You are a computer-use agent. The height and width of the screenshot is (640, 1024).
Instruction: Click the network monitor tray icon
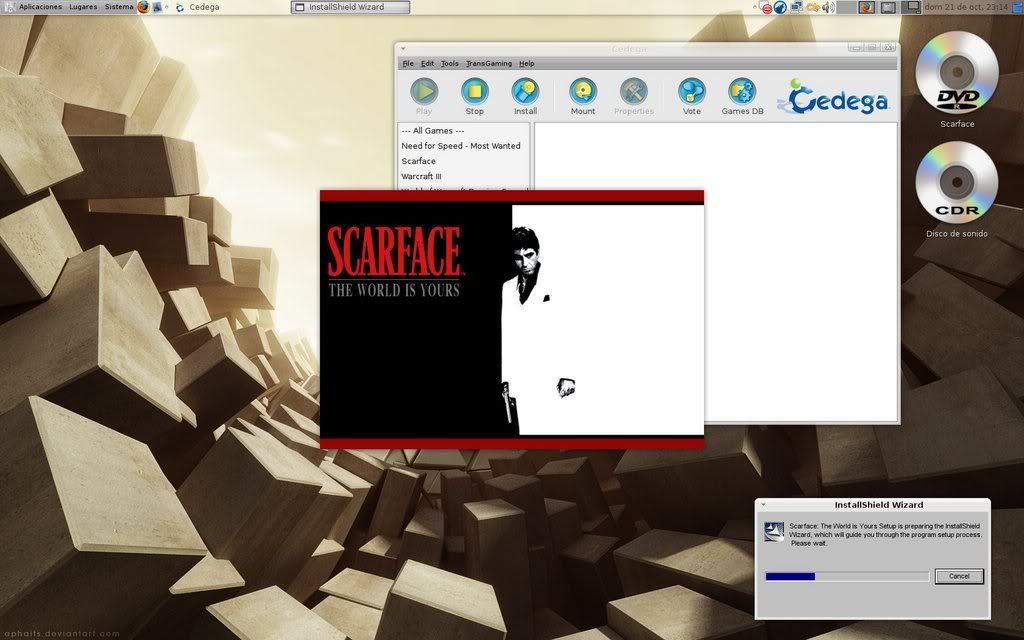(x=796, y=7)
